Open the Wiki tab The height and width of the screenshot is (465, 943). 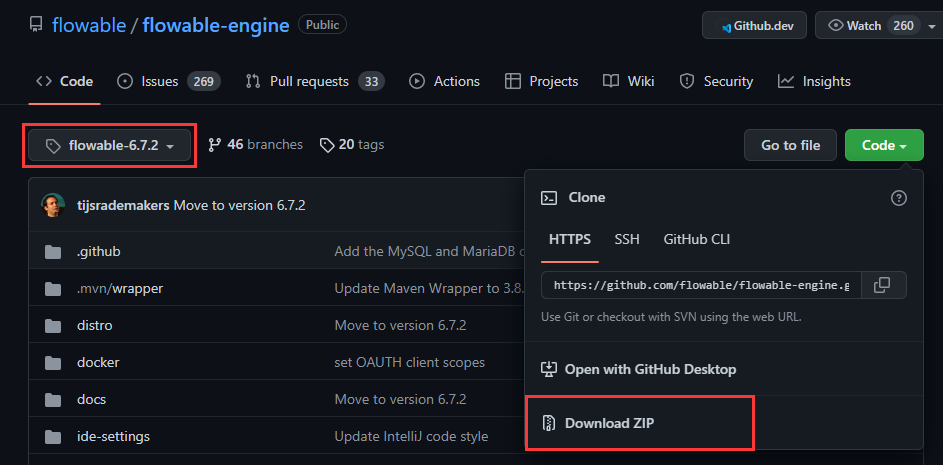(x=628, y=81)
